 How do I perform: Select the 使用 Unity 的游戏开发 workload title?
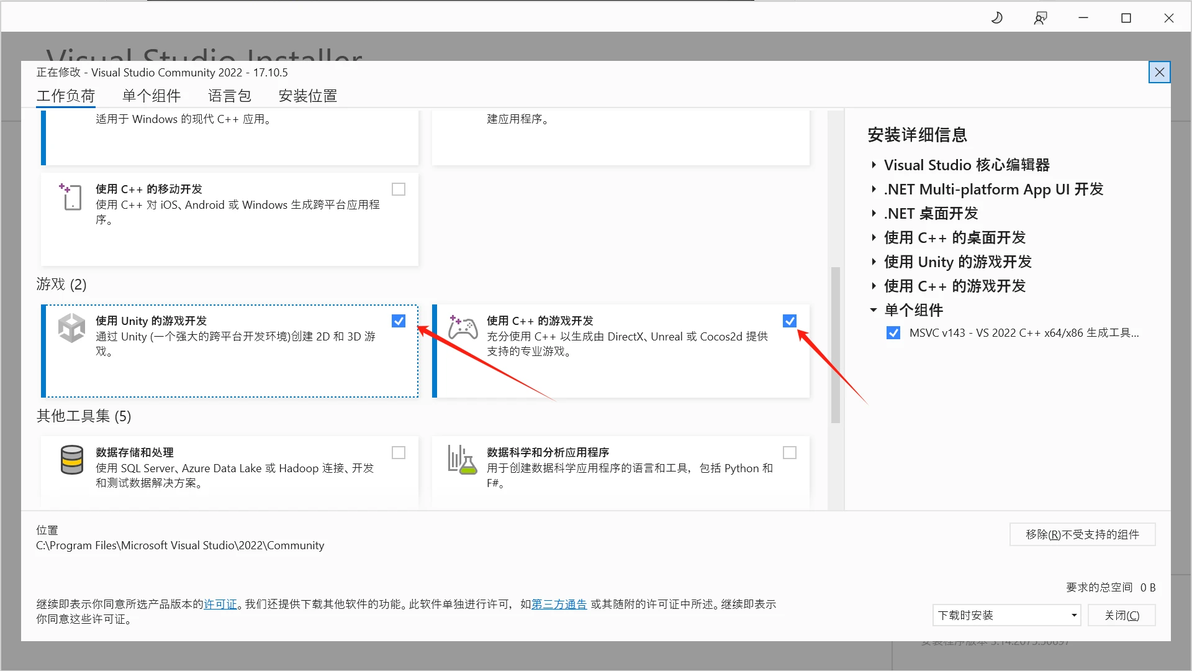click(x=151, y=321)
